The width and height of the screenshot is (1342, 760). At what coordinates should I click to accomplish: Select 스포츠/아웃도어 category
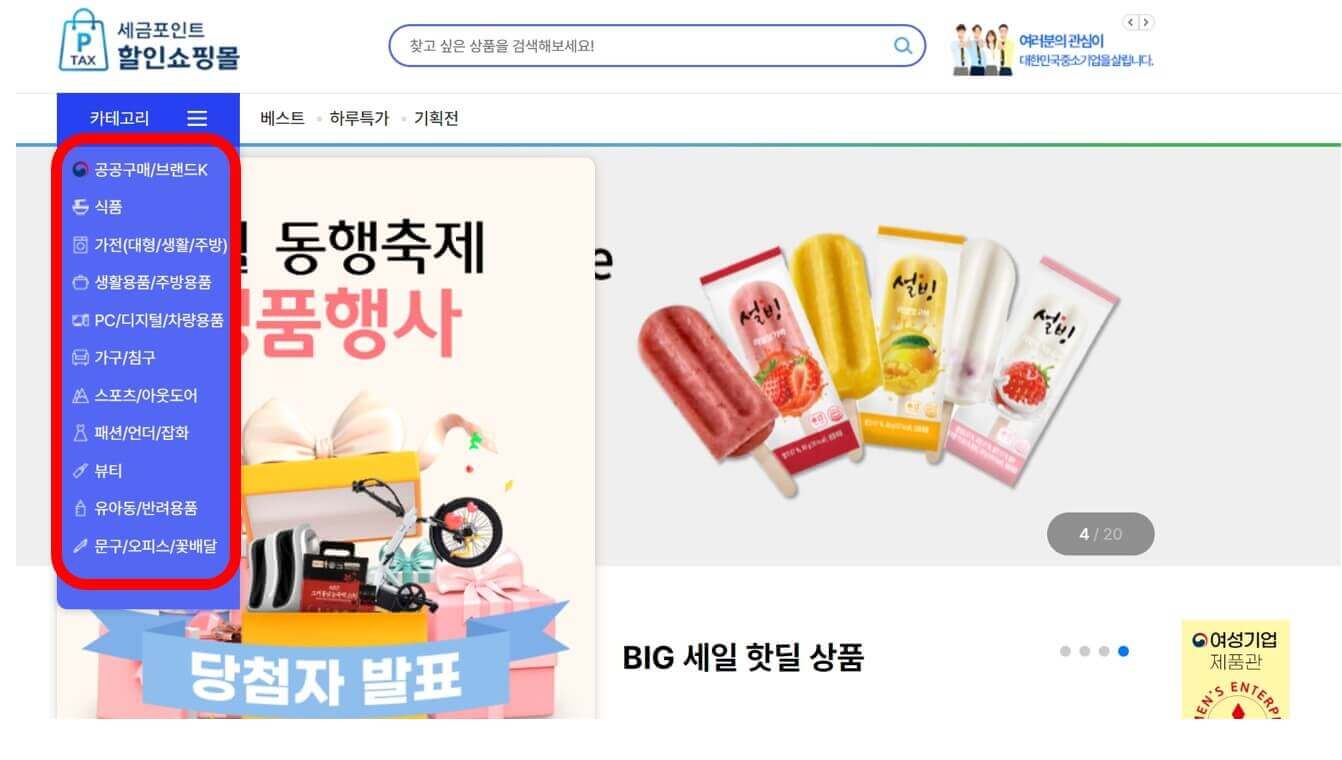(x=135, y=396)
